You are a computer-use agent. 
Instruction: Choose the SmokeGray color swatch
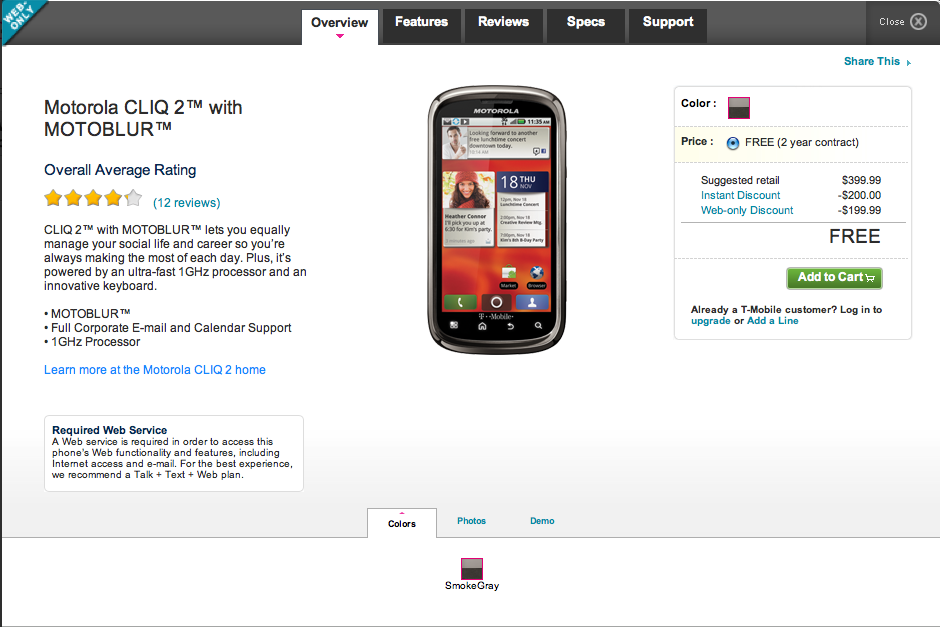472,569
